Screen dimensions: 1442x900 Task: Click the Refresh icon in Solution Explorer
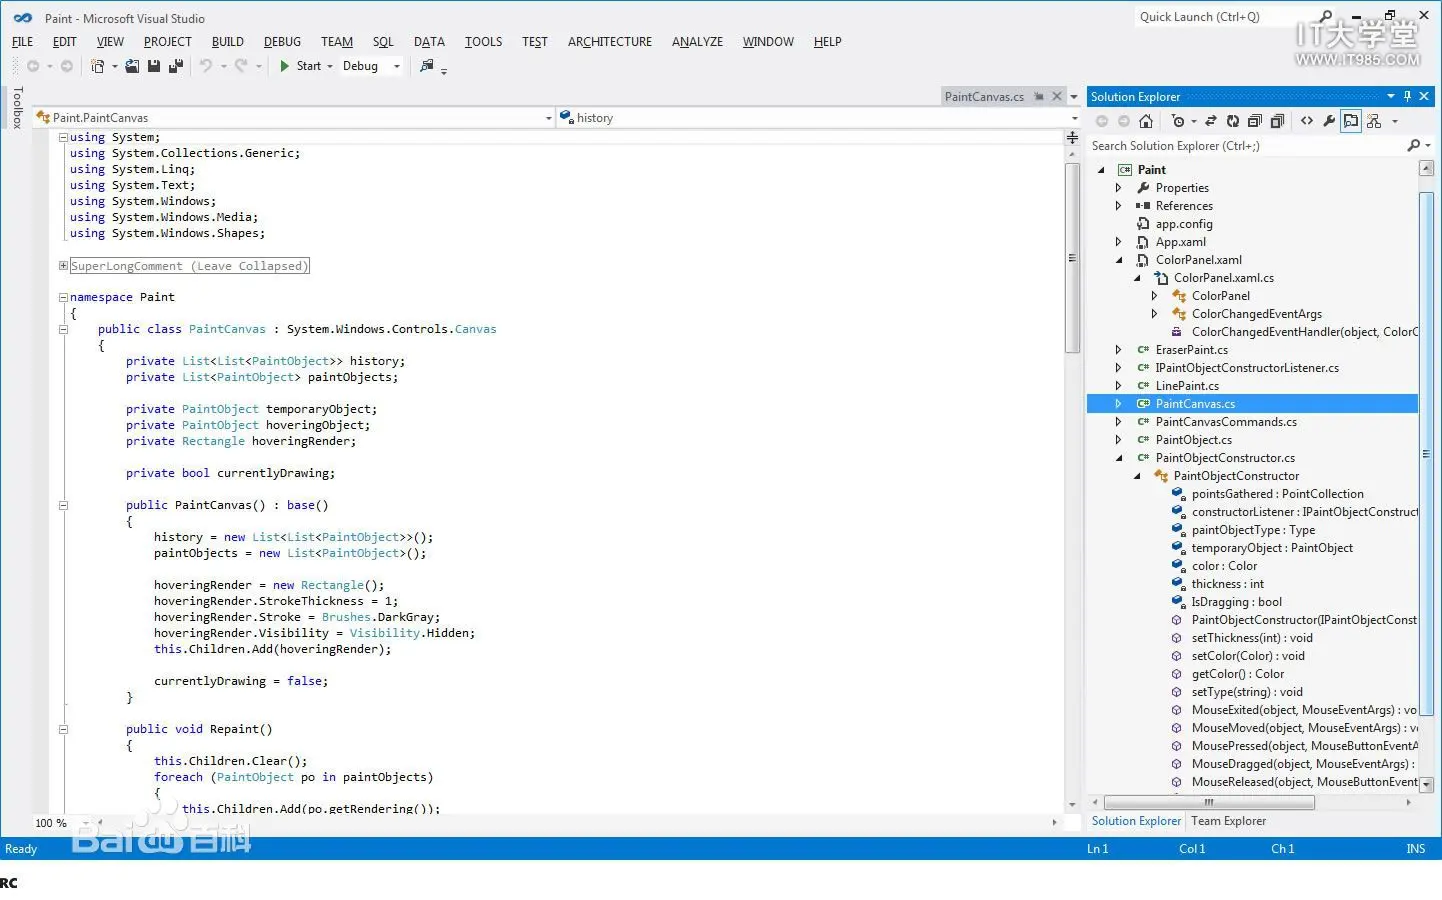tap(1232, 121)
